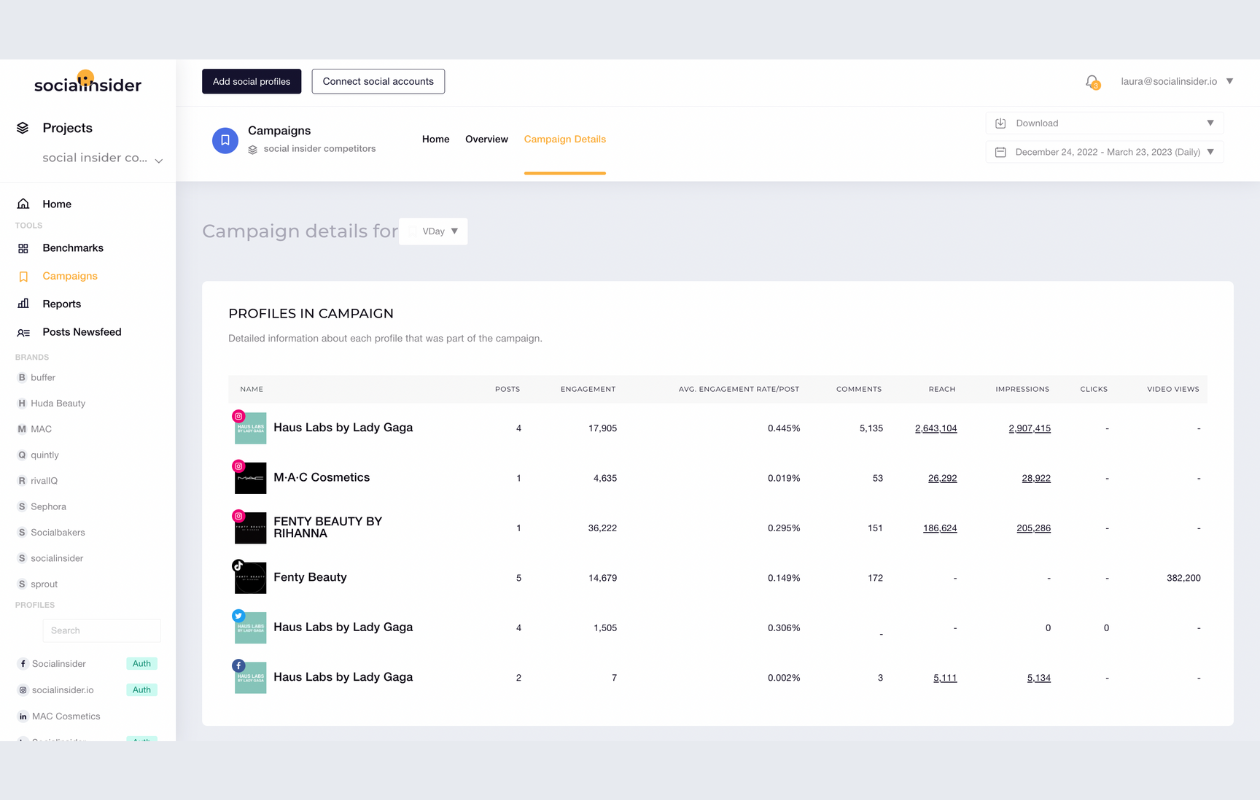Open Reports in the sidebar
Screen dimensions: 1260x800
[x=62, y=304]
